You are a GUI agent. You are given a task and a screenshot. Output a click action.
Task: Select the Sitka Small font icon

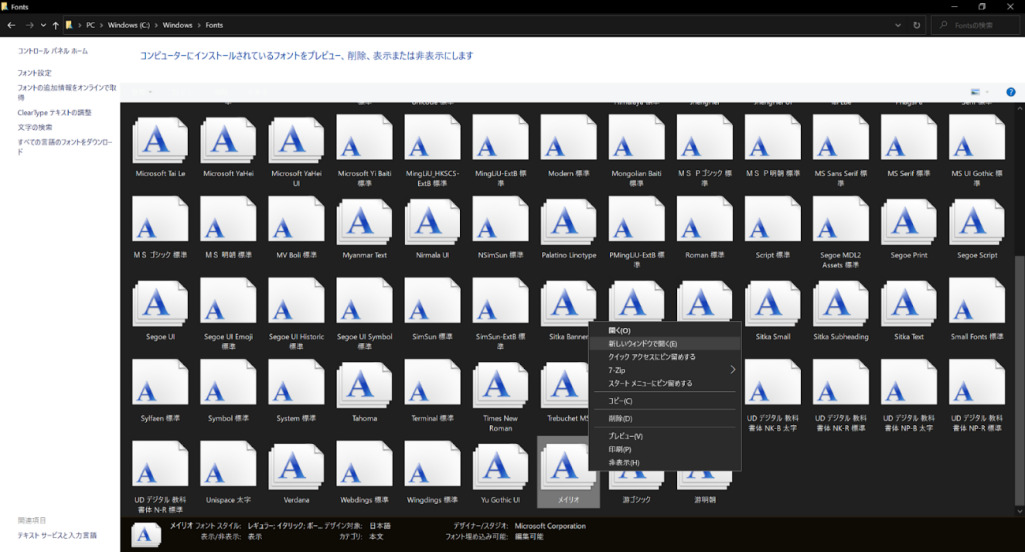[x=773, y=303]
